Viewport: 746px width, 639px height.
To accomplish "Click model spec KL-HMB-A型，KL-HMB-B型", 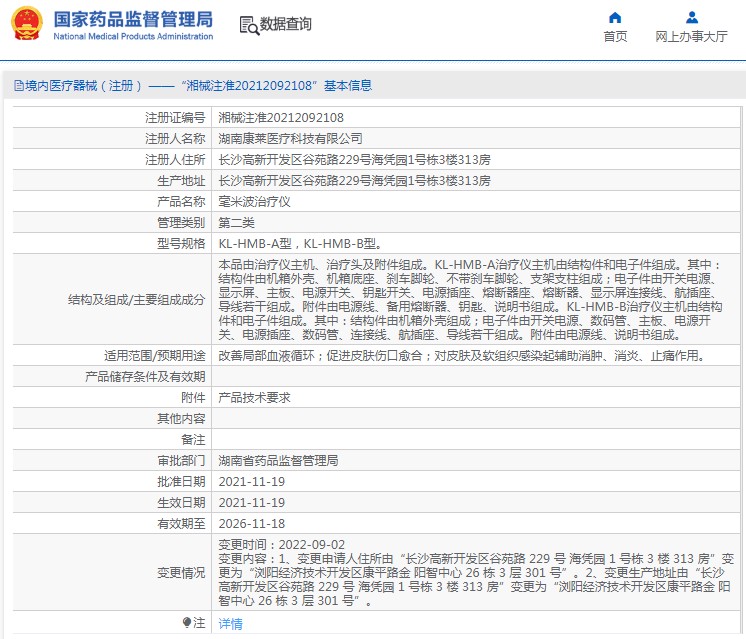I will [300, 244].
